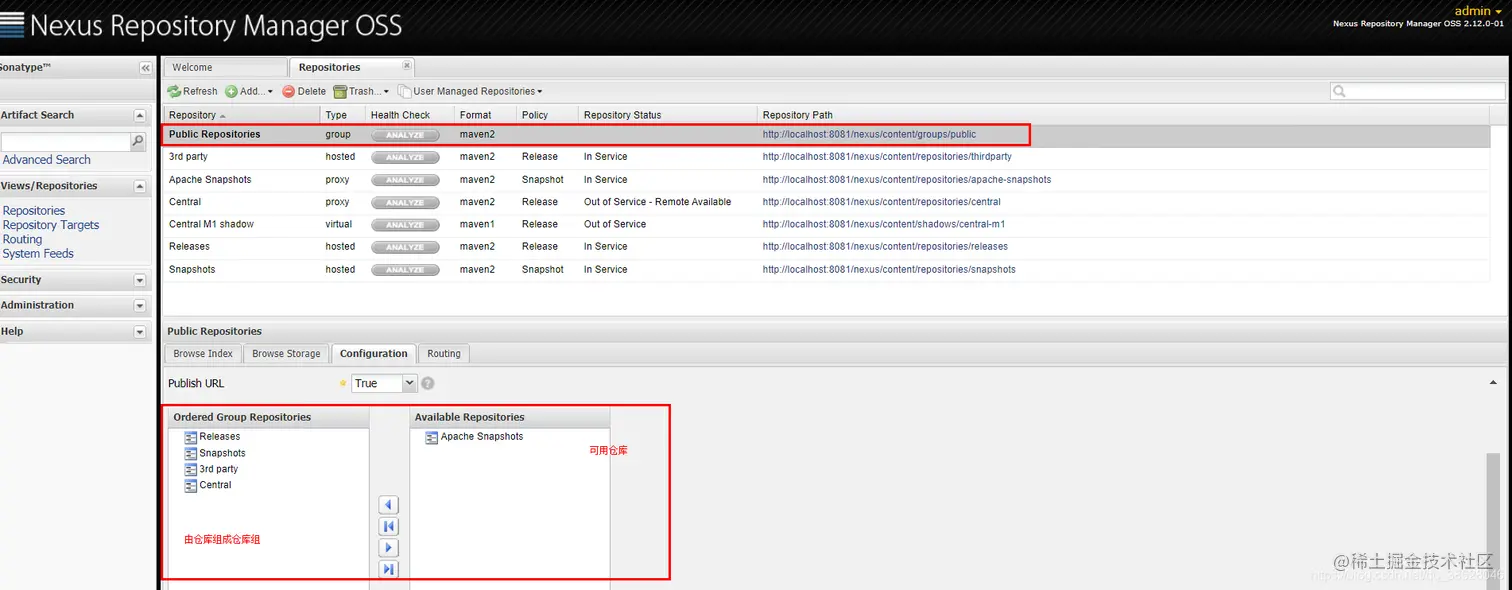Click Analyze for Central M1 shadow
Image resolution: width=1512 pixels, height=590 pixels.
tap(405, 225)
